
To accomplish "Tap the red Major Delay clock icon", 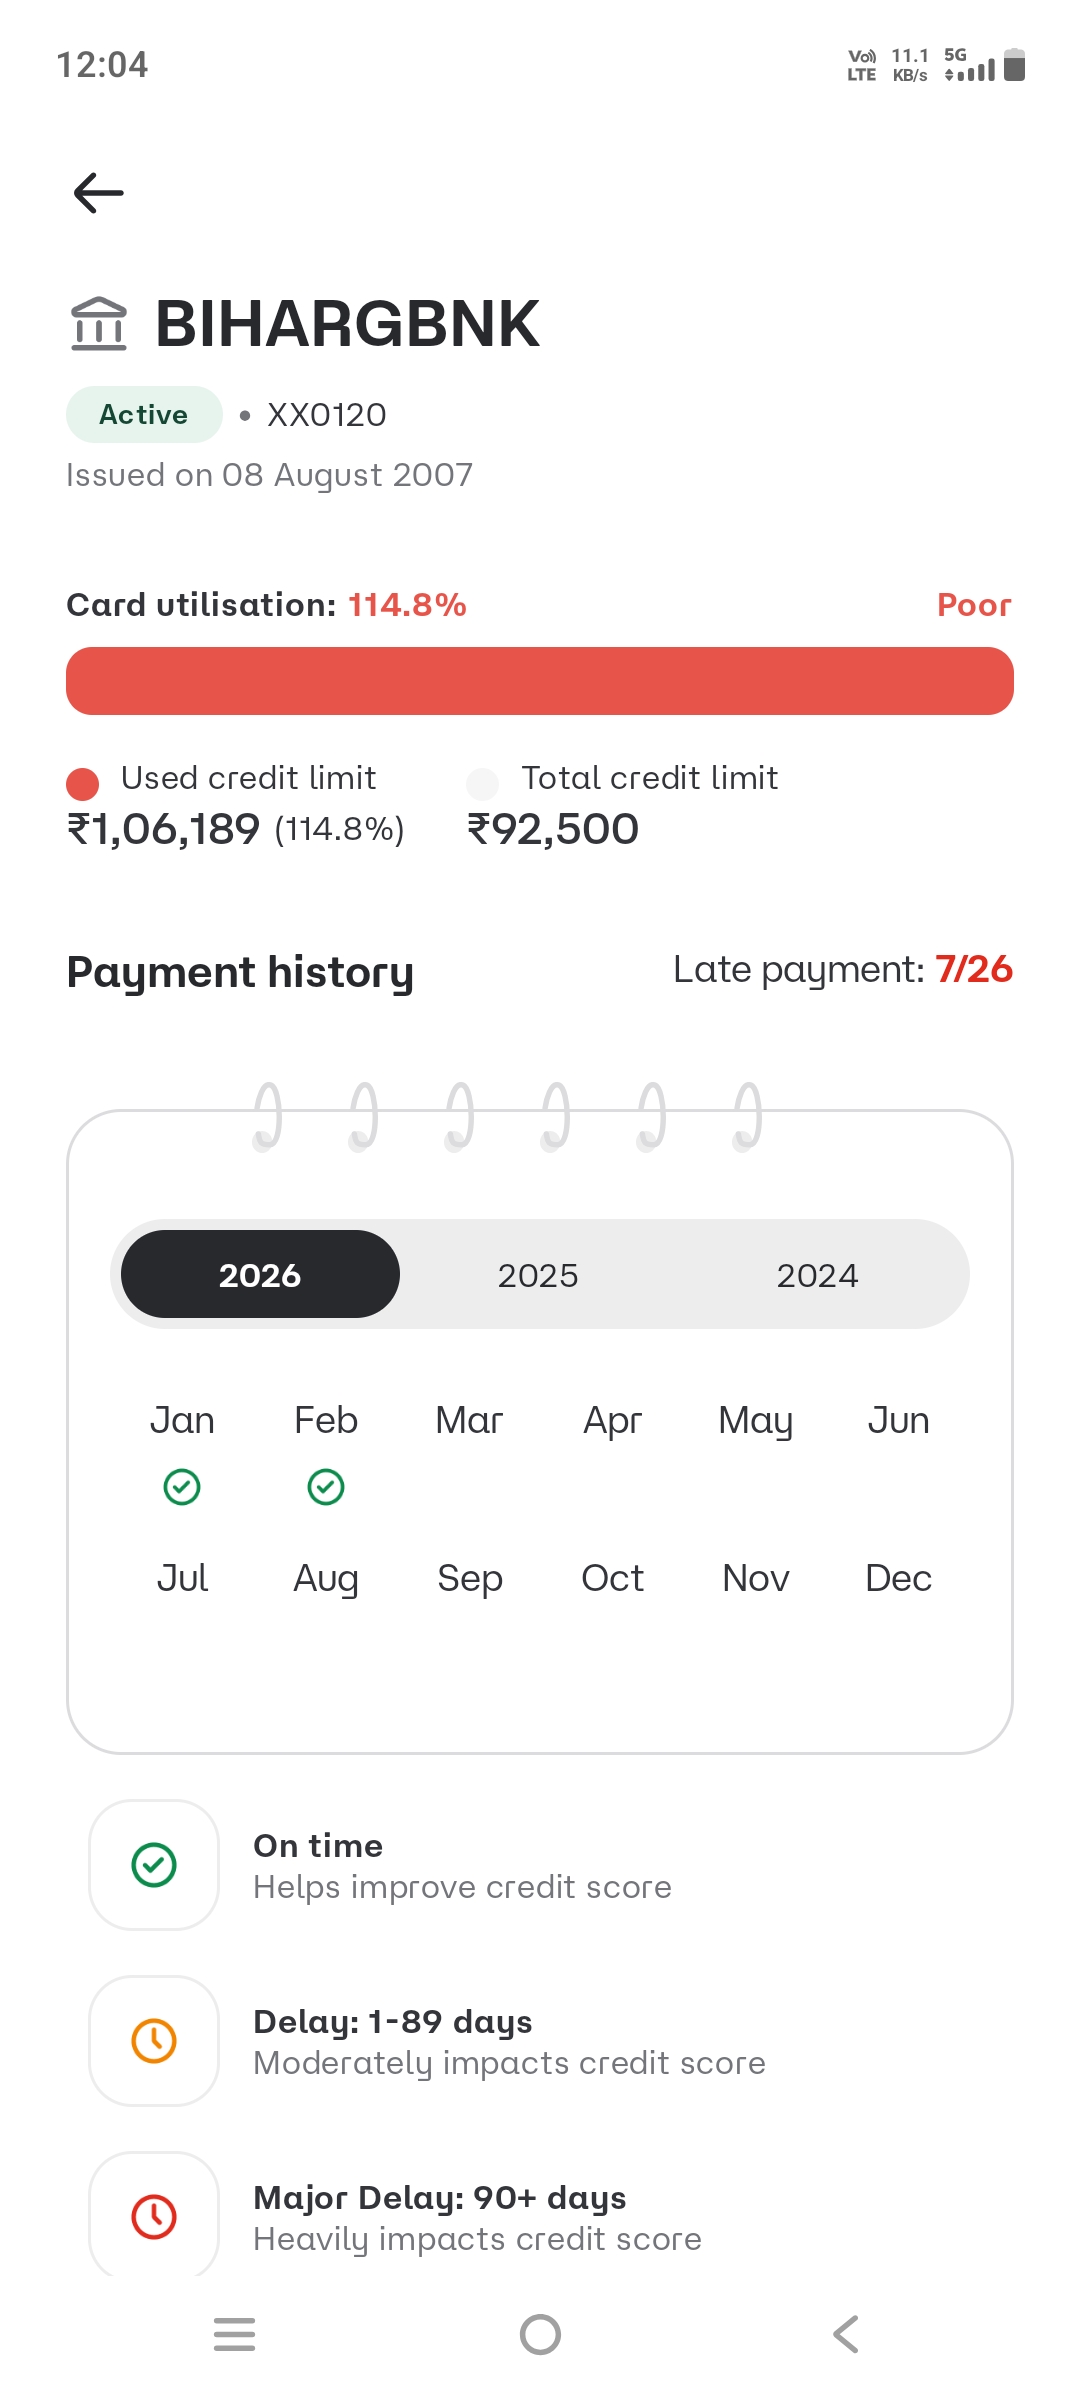I will 154,2216.
